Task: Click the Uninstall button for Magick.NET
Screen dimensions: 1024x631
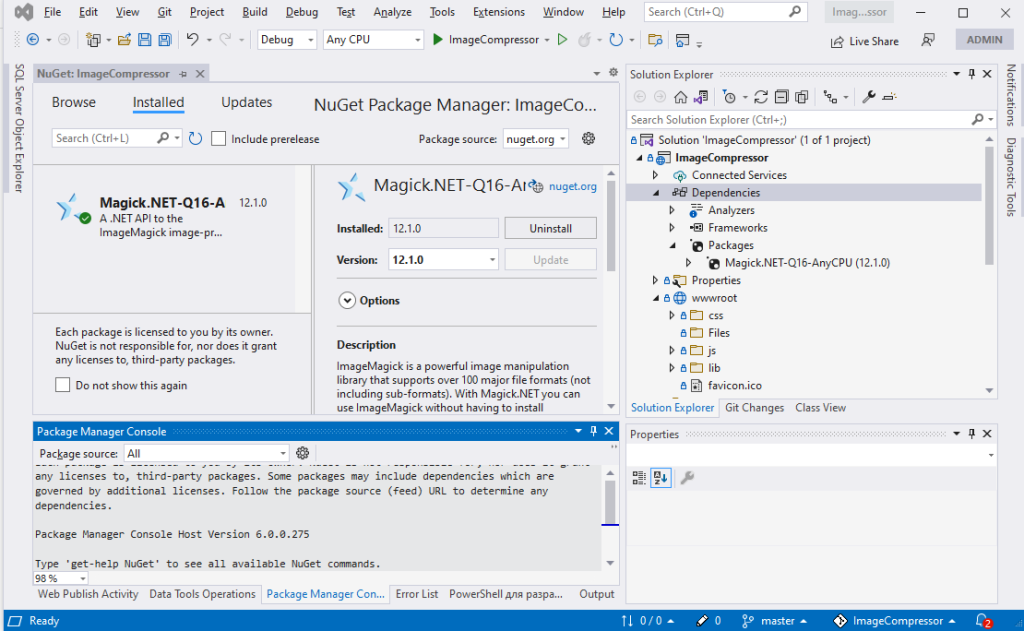Action: (x=550, y=229)
